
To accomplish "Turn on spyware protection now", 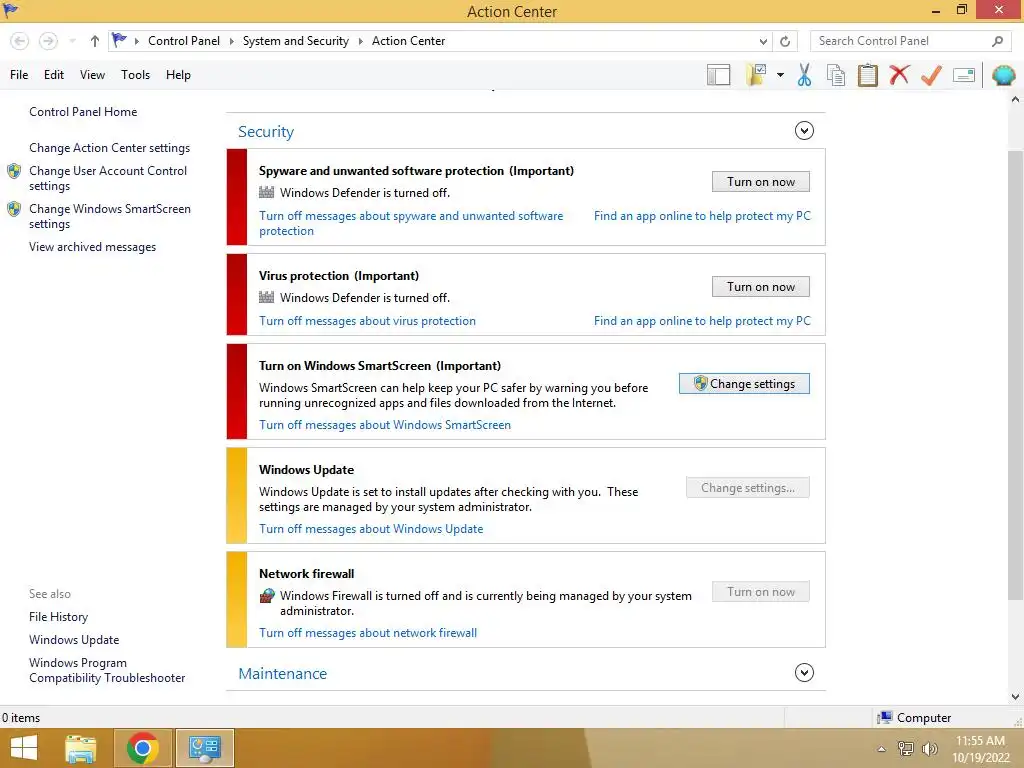I will pyautogui.click(x=761, y=182).
